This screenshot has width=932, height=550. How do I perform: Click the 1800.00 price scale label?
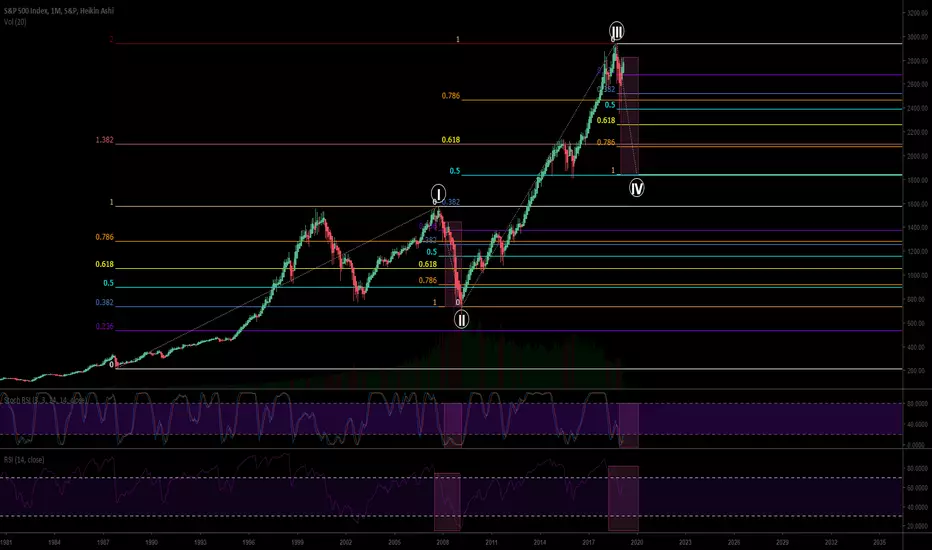pyautogui.click(x=918, y=180)
